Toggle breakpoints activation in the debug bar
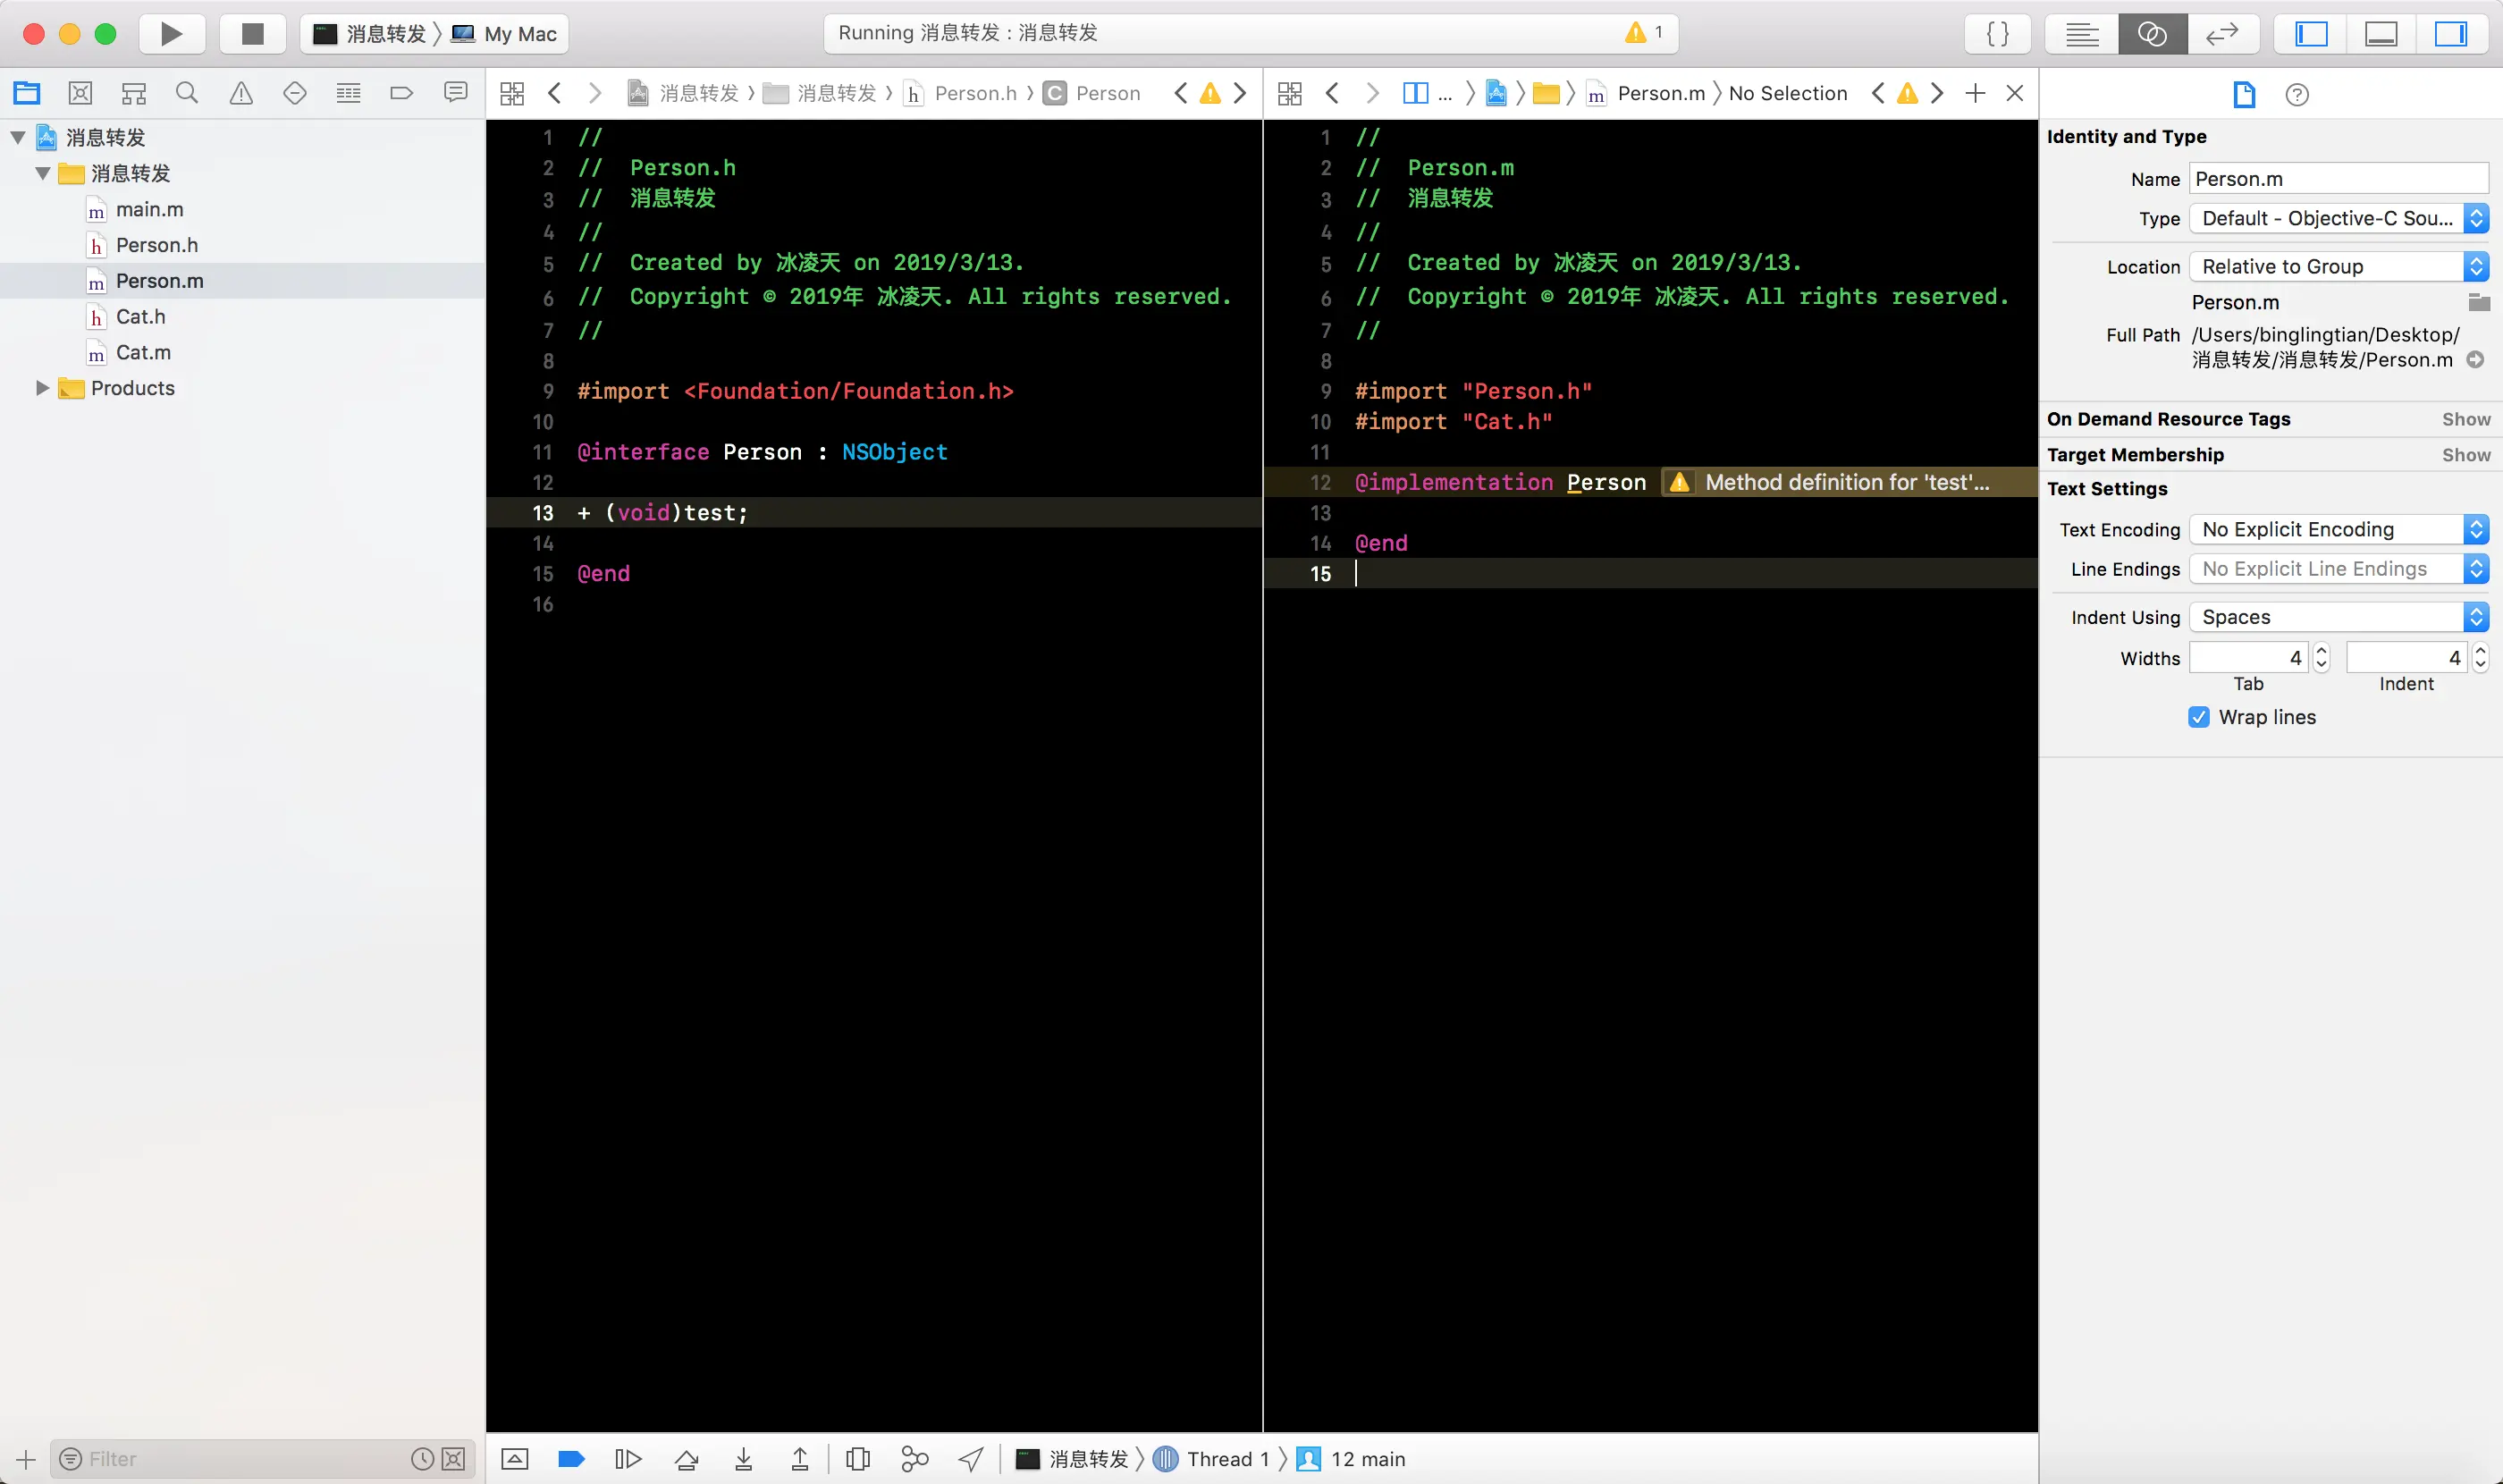The width and height of the screenshot is (2503, 1484). click(571, 1459)
